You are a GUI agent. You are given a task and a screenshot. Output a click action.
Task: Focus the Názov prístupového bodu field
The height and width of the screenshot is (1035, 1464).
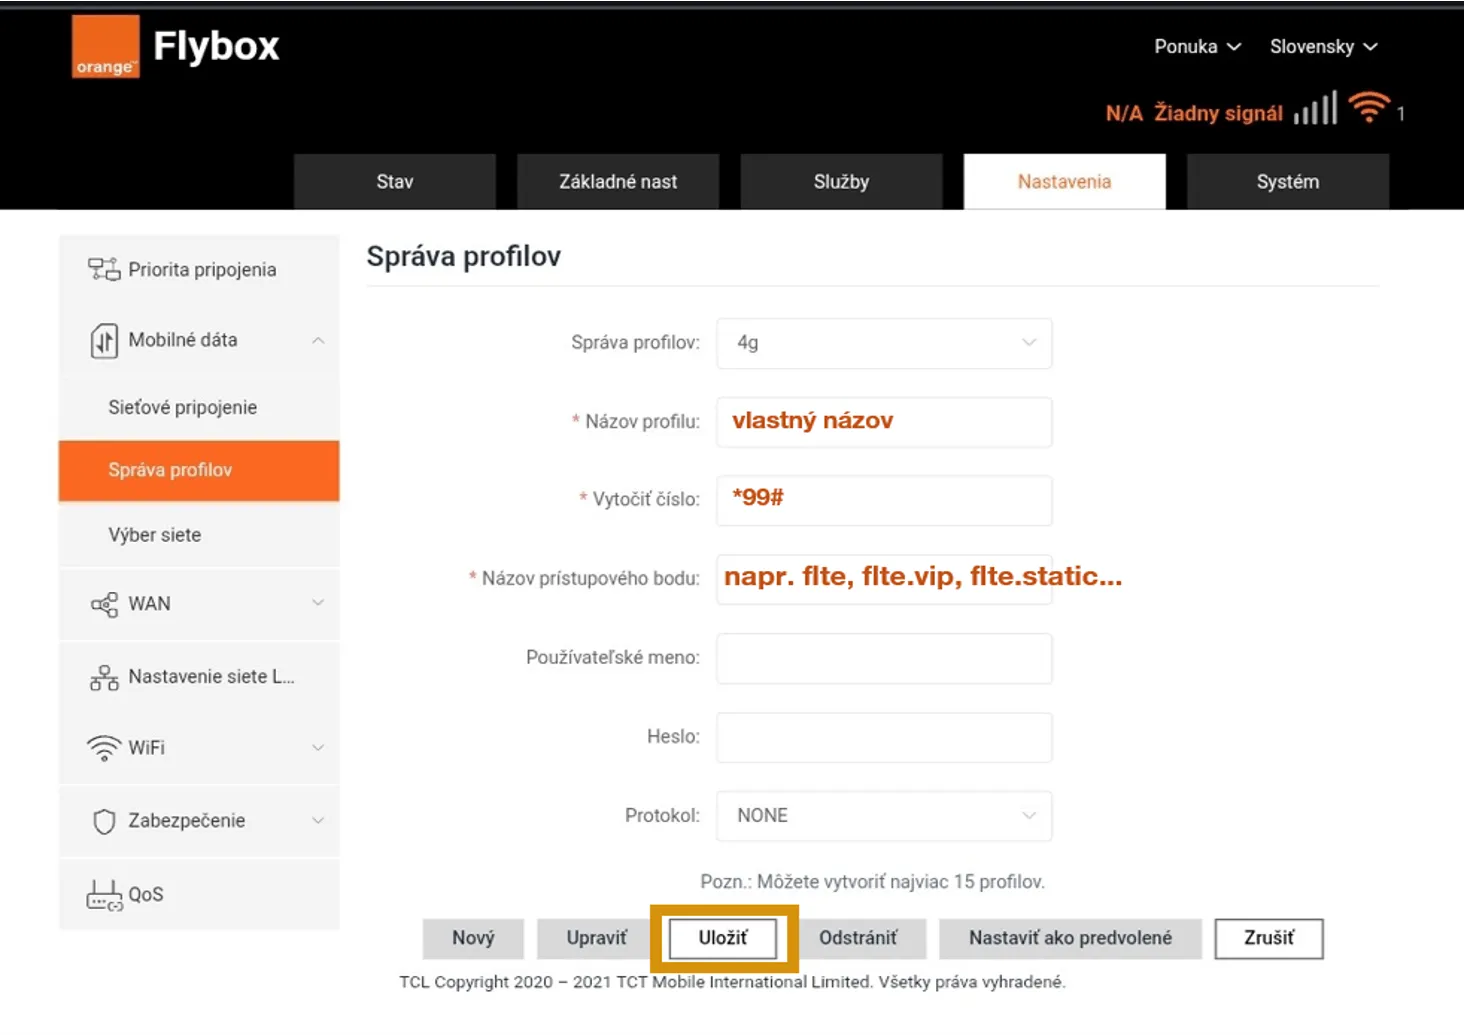pos(884,579)
